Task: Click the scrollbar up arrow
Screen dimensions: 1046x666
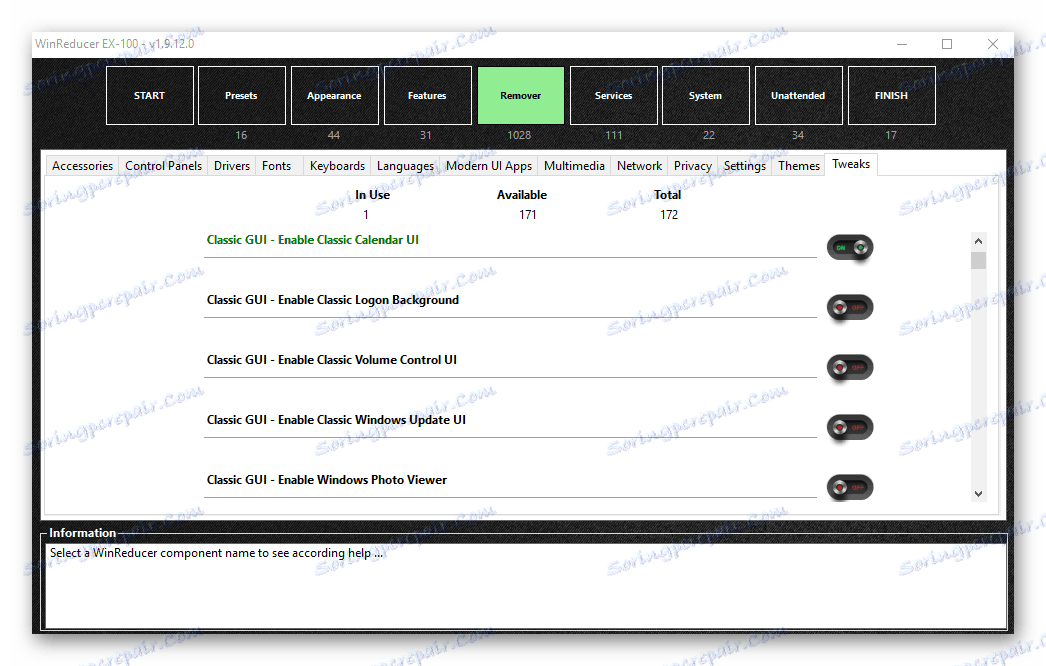Action: point(978,241)
